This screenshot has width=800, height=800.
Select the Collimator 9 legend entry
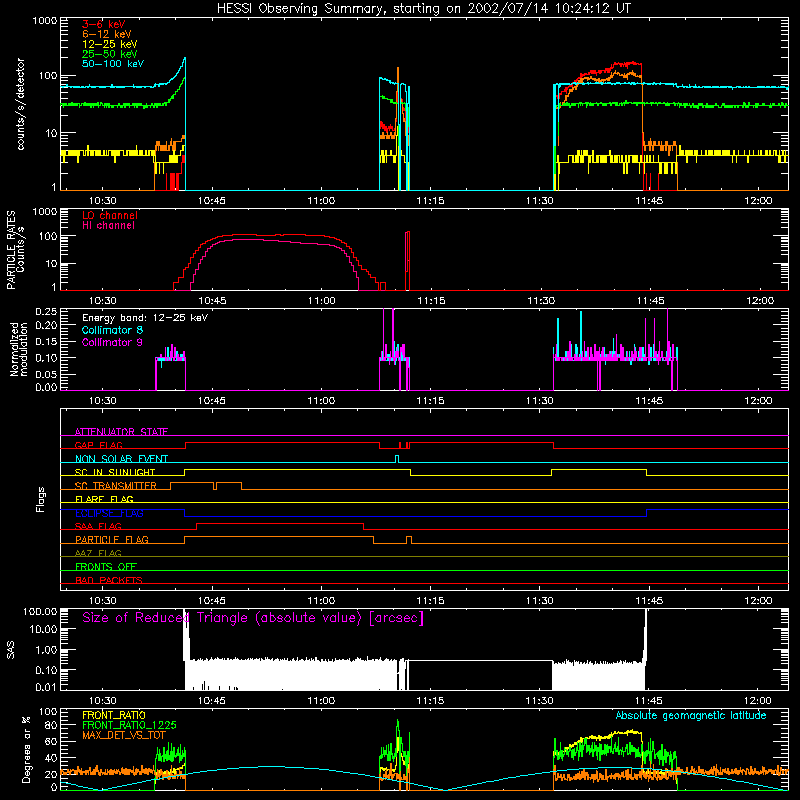112,342
